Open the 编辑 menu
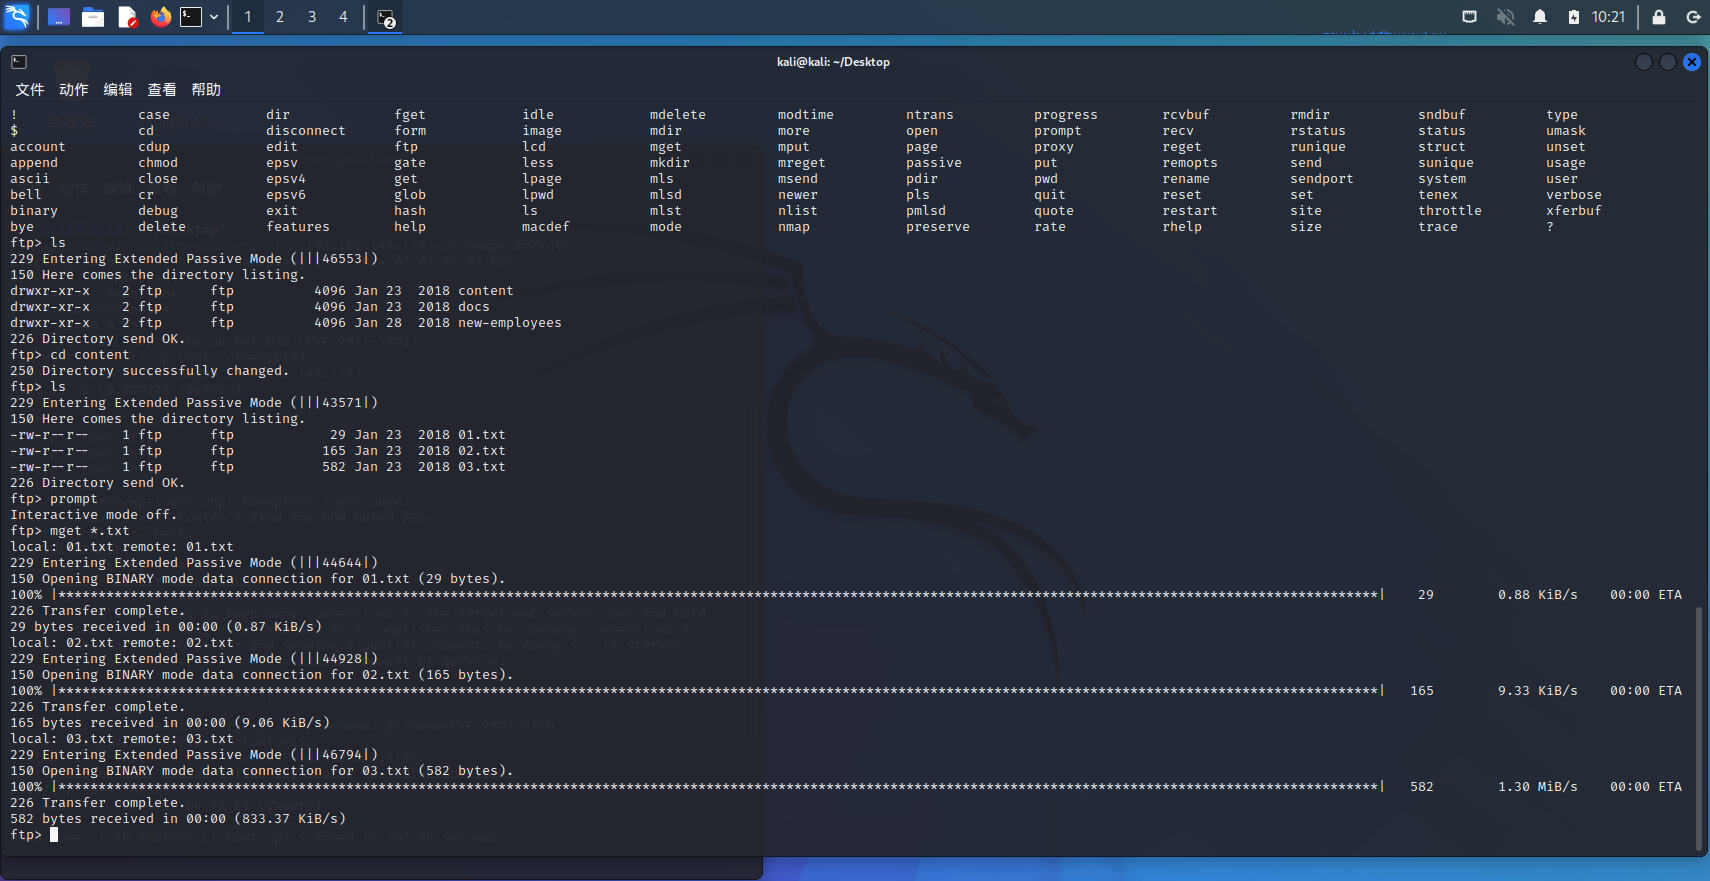Screen dimensions: 1710x881 (x=118, y=90)
